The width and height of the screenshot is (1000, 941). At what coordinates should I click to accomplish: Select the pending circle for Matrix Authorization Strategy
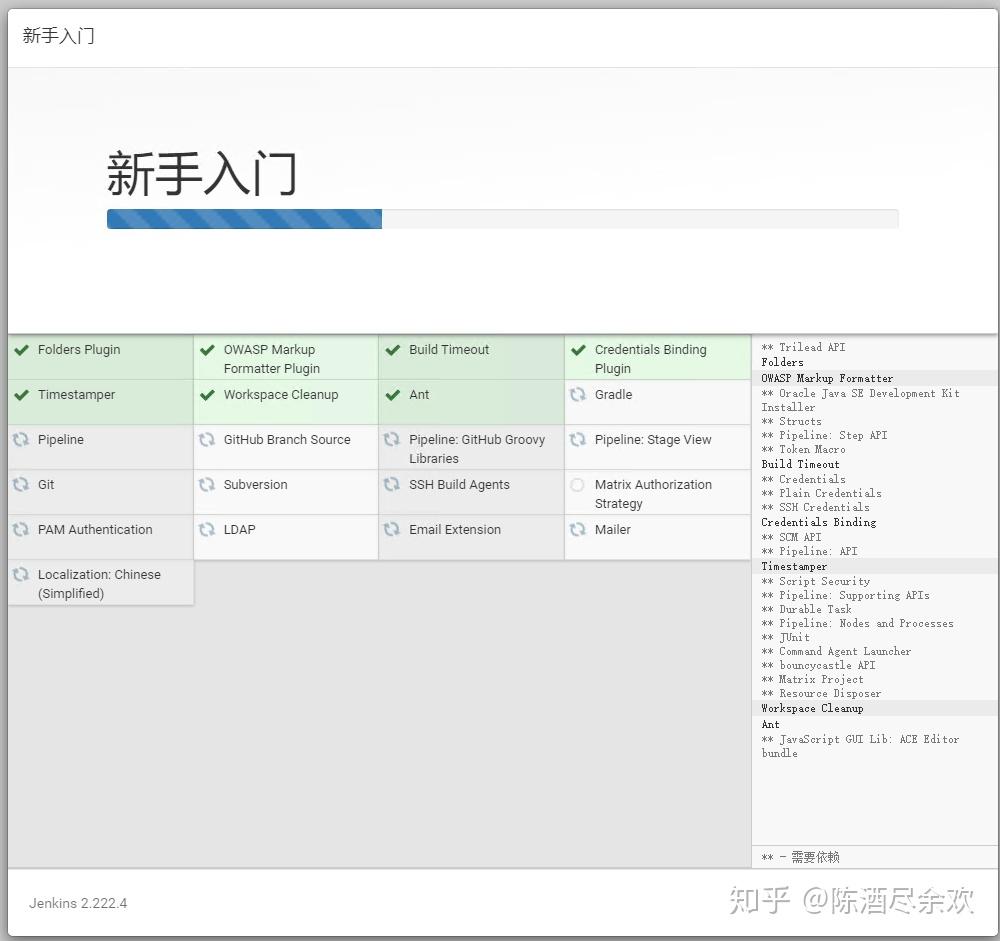click(x=577, y=485)
